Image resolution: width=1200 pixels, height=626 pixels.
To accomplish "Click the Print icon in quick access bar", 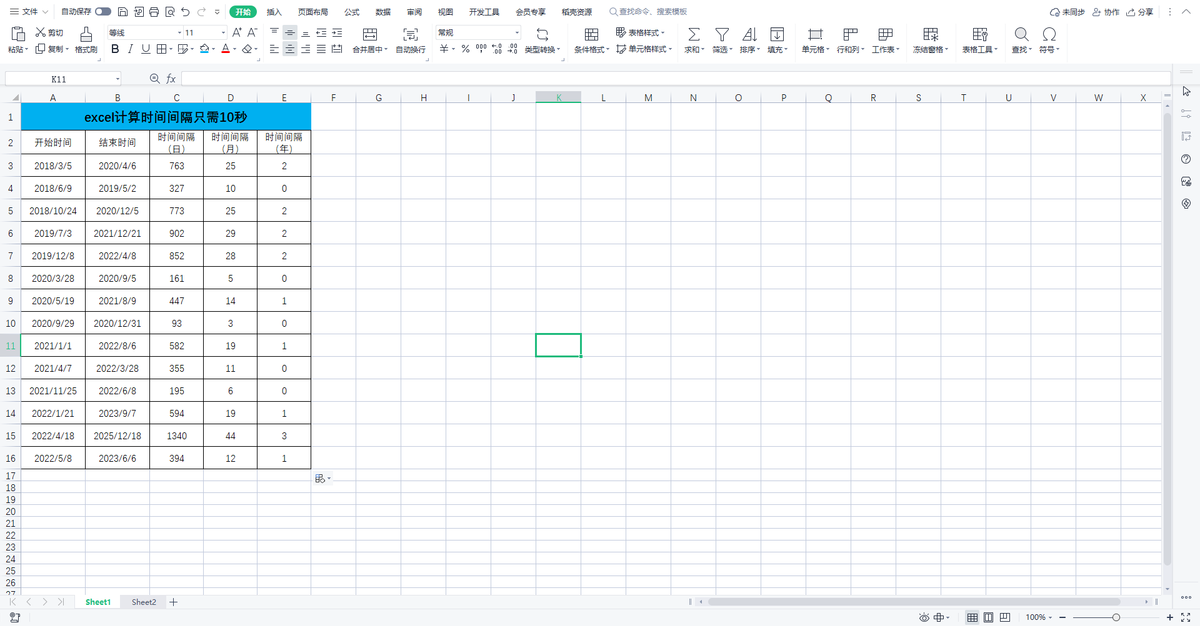I will (x=153, y=12).
